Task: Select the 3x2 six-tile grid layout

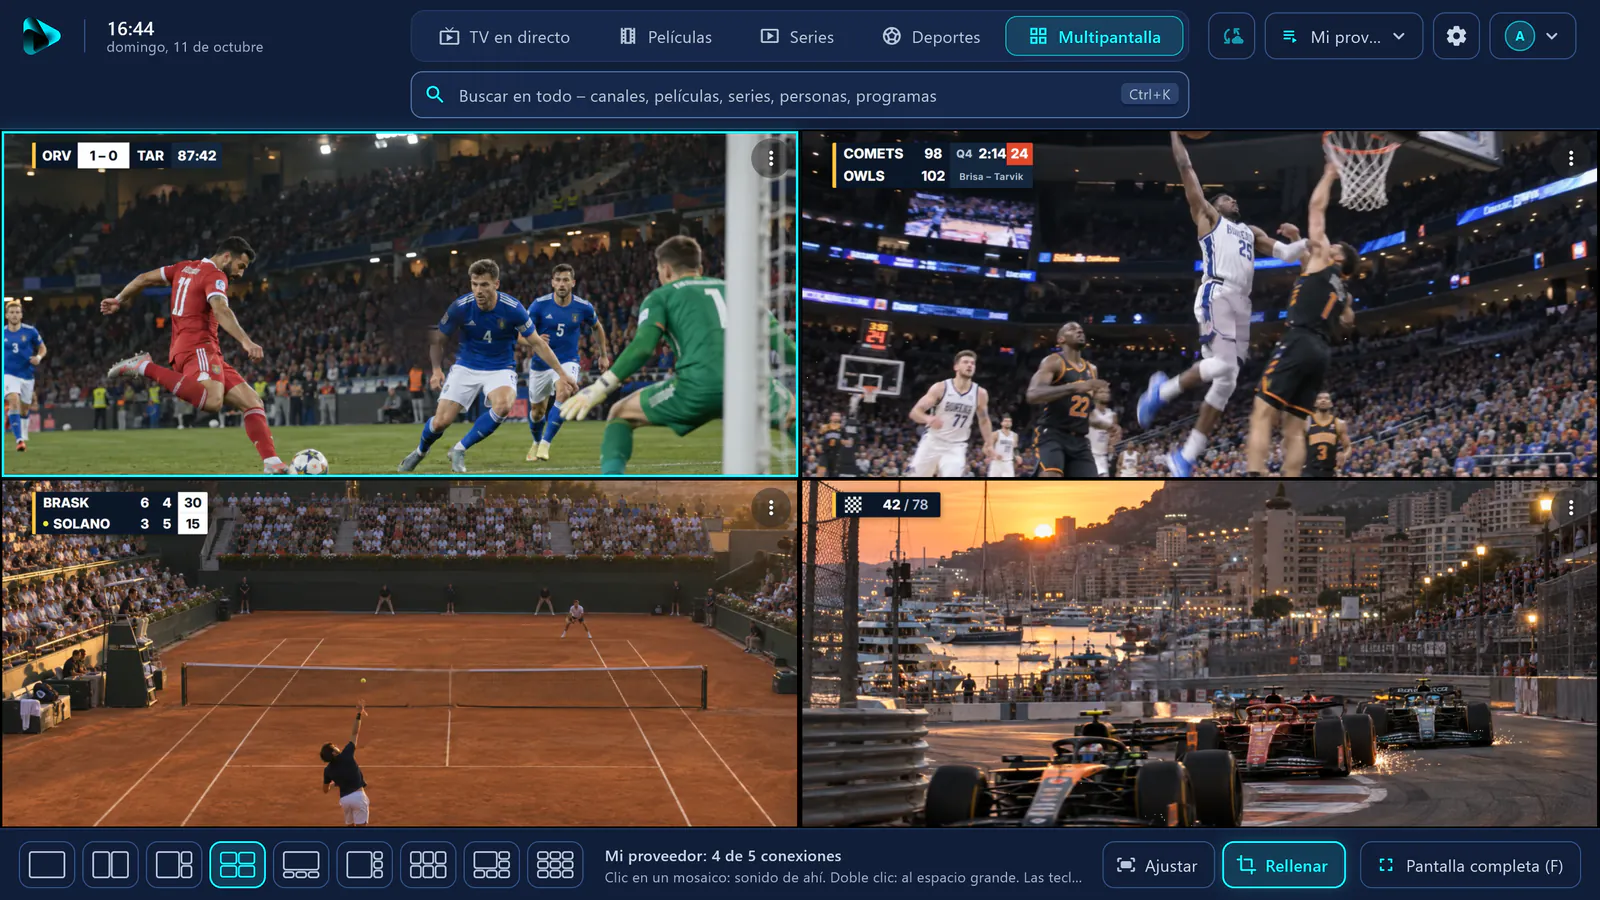Action: [428, 865]
